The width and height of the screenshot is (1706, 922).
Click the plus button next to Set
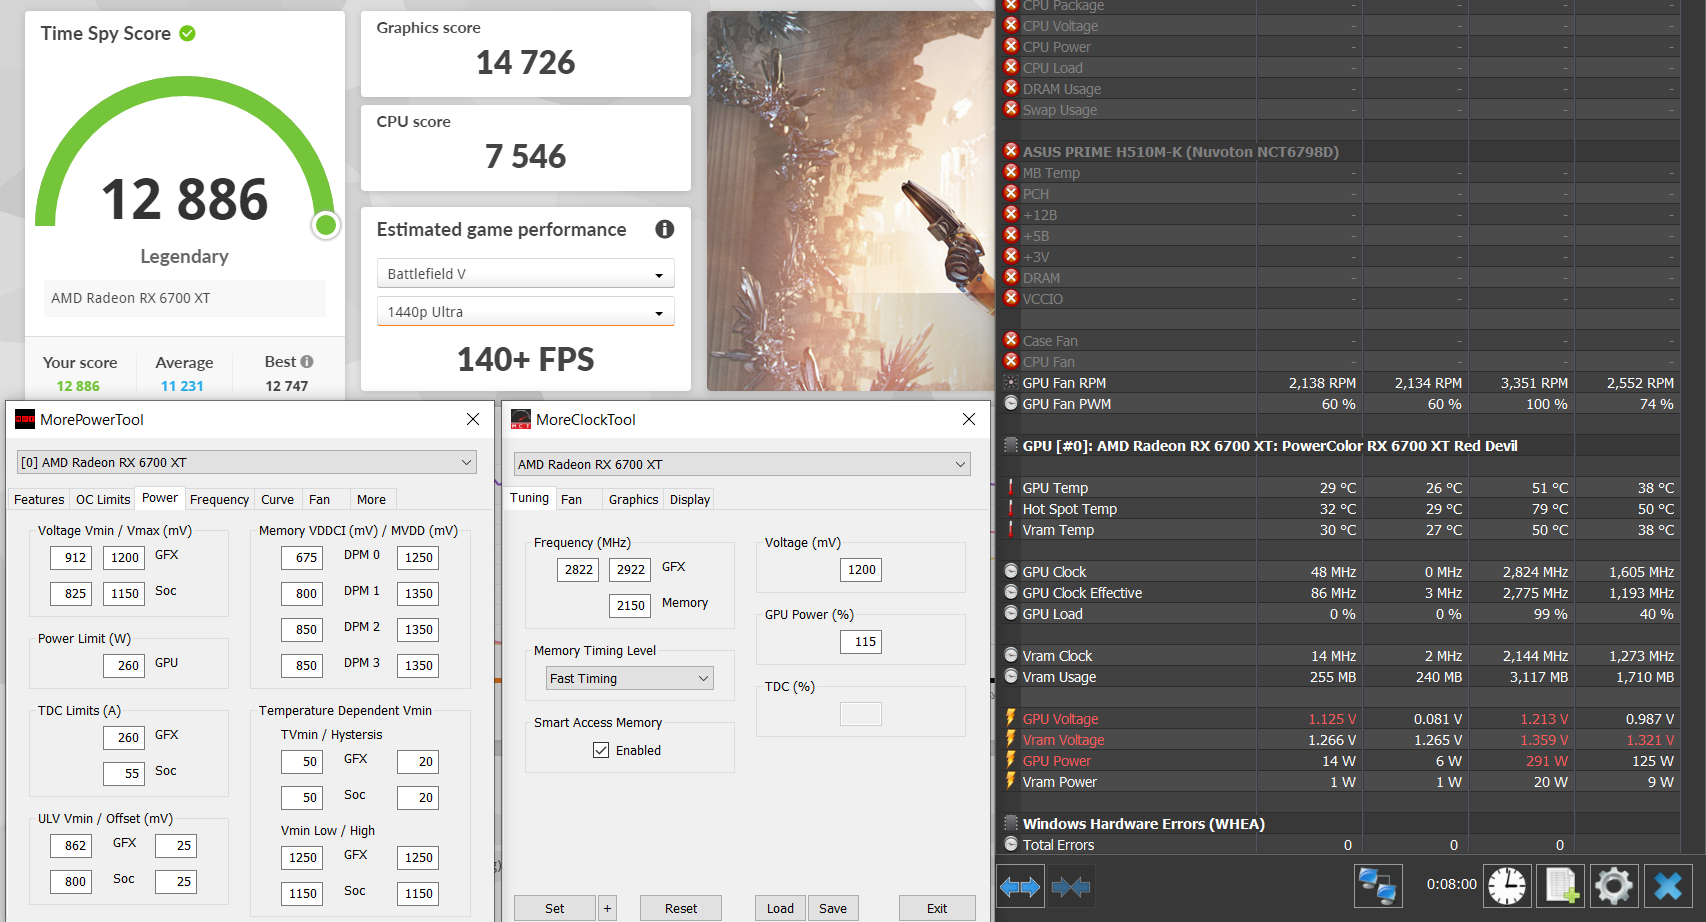(x=607, y=908)
